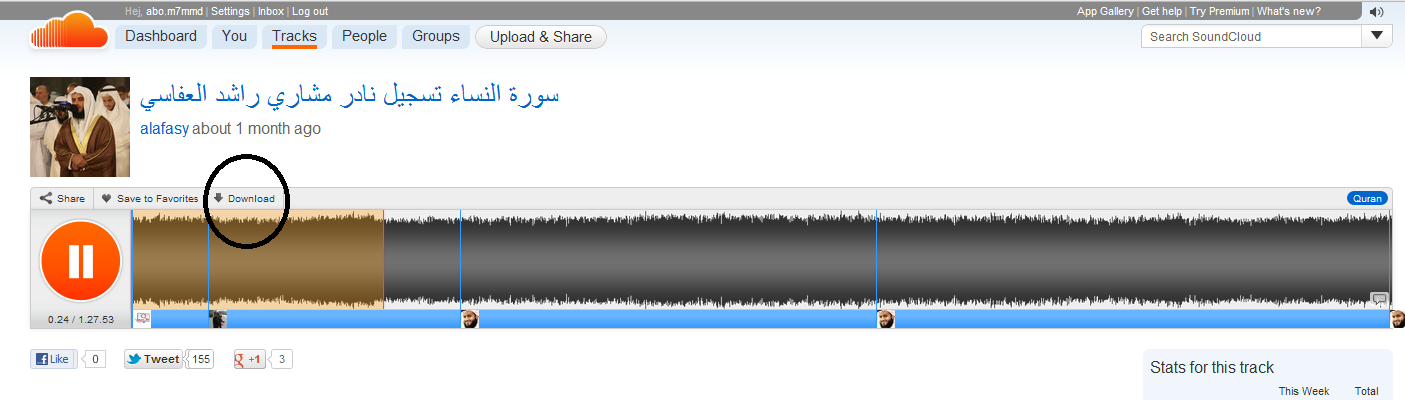Open the comment bubble icon on the waveform
The height and width of the screenshot is (400, 1405).
coord(1379,299)
